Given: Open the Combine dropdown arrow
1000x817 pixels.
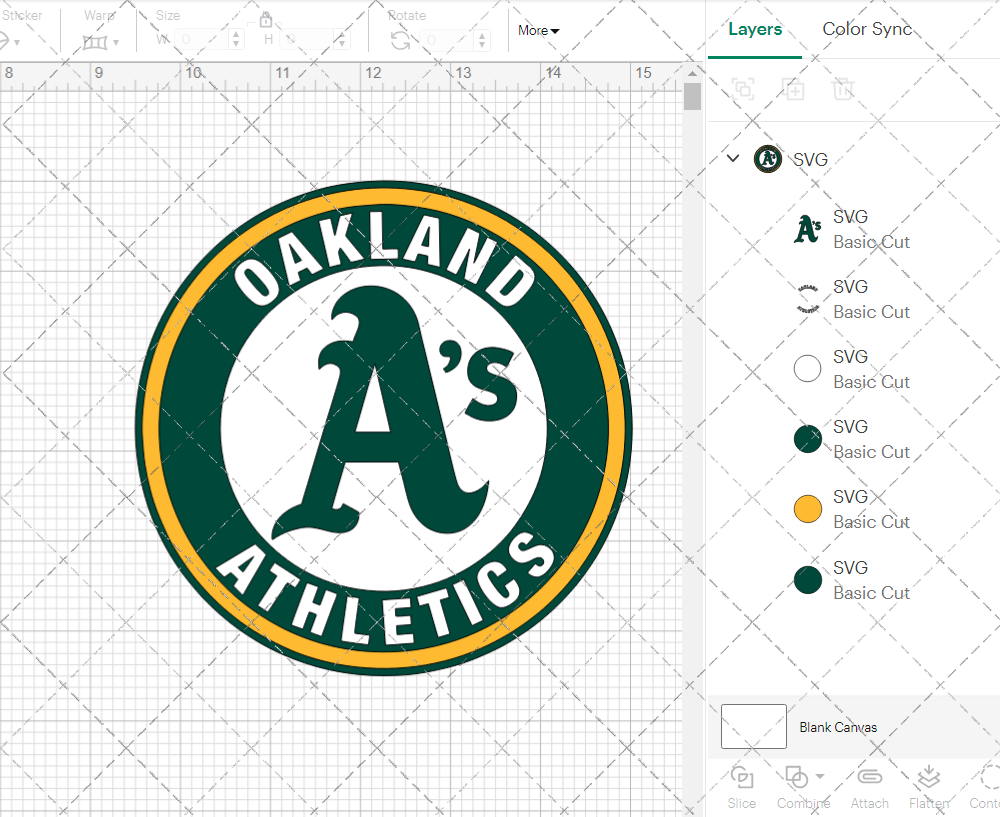Looking at the screenshot, I should coord(820,776).
